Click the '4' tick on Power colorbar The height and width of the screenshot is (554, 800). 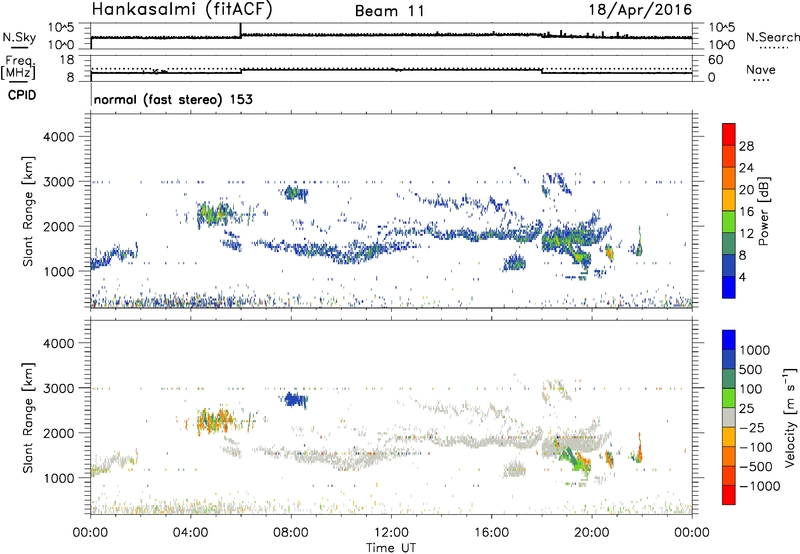coord(742,277)
